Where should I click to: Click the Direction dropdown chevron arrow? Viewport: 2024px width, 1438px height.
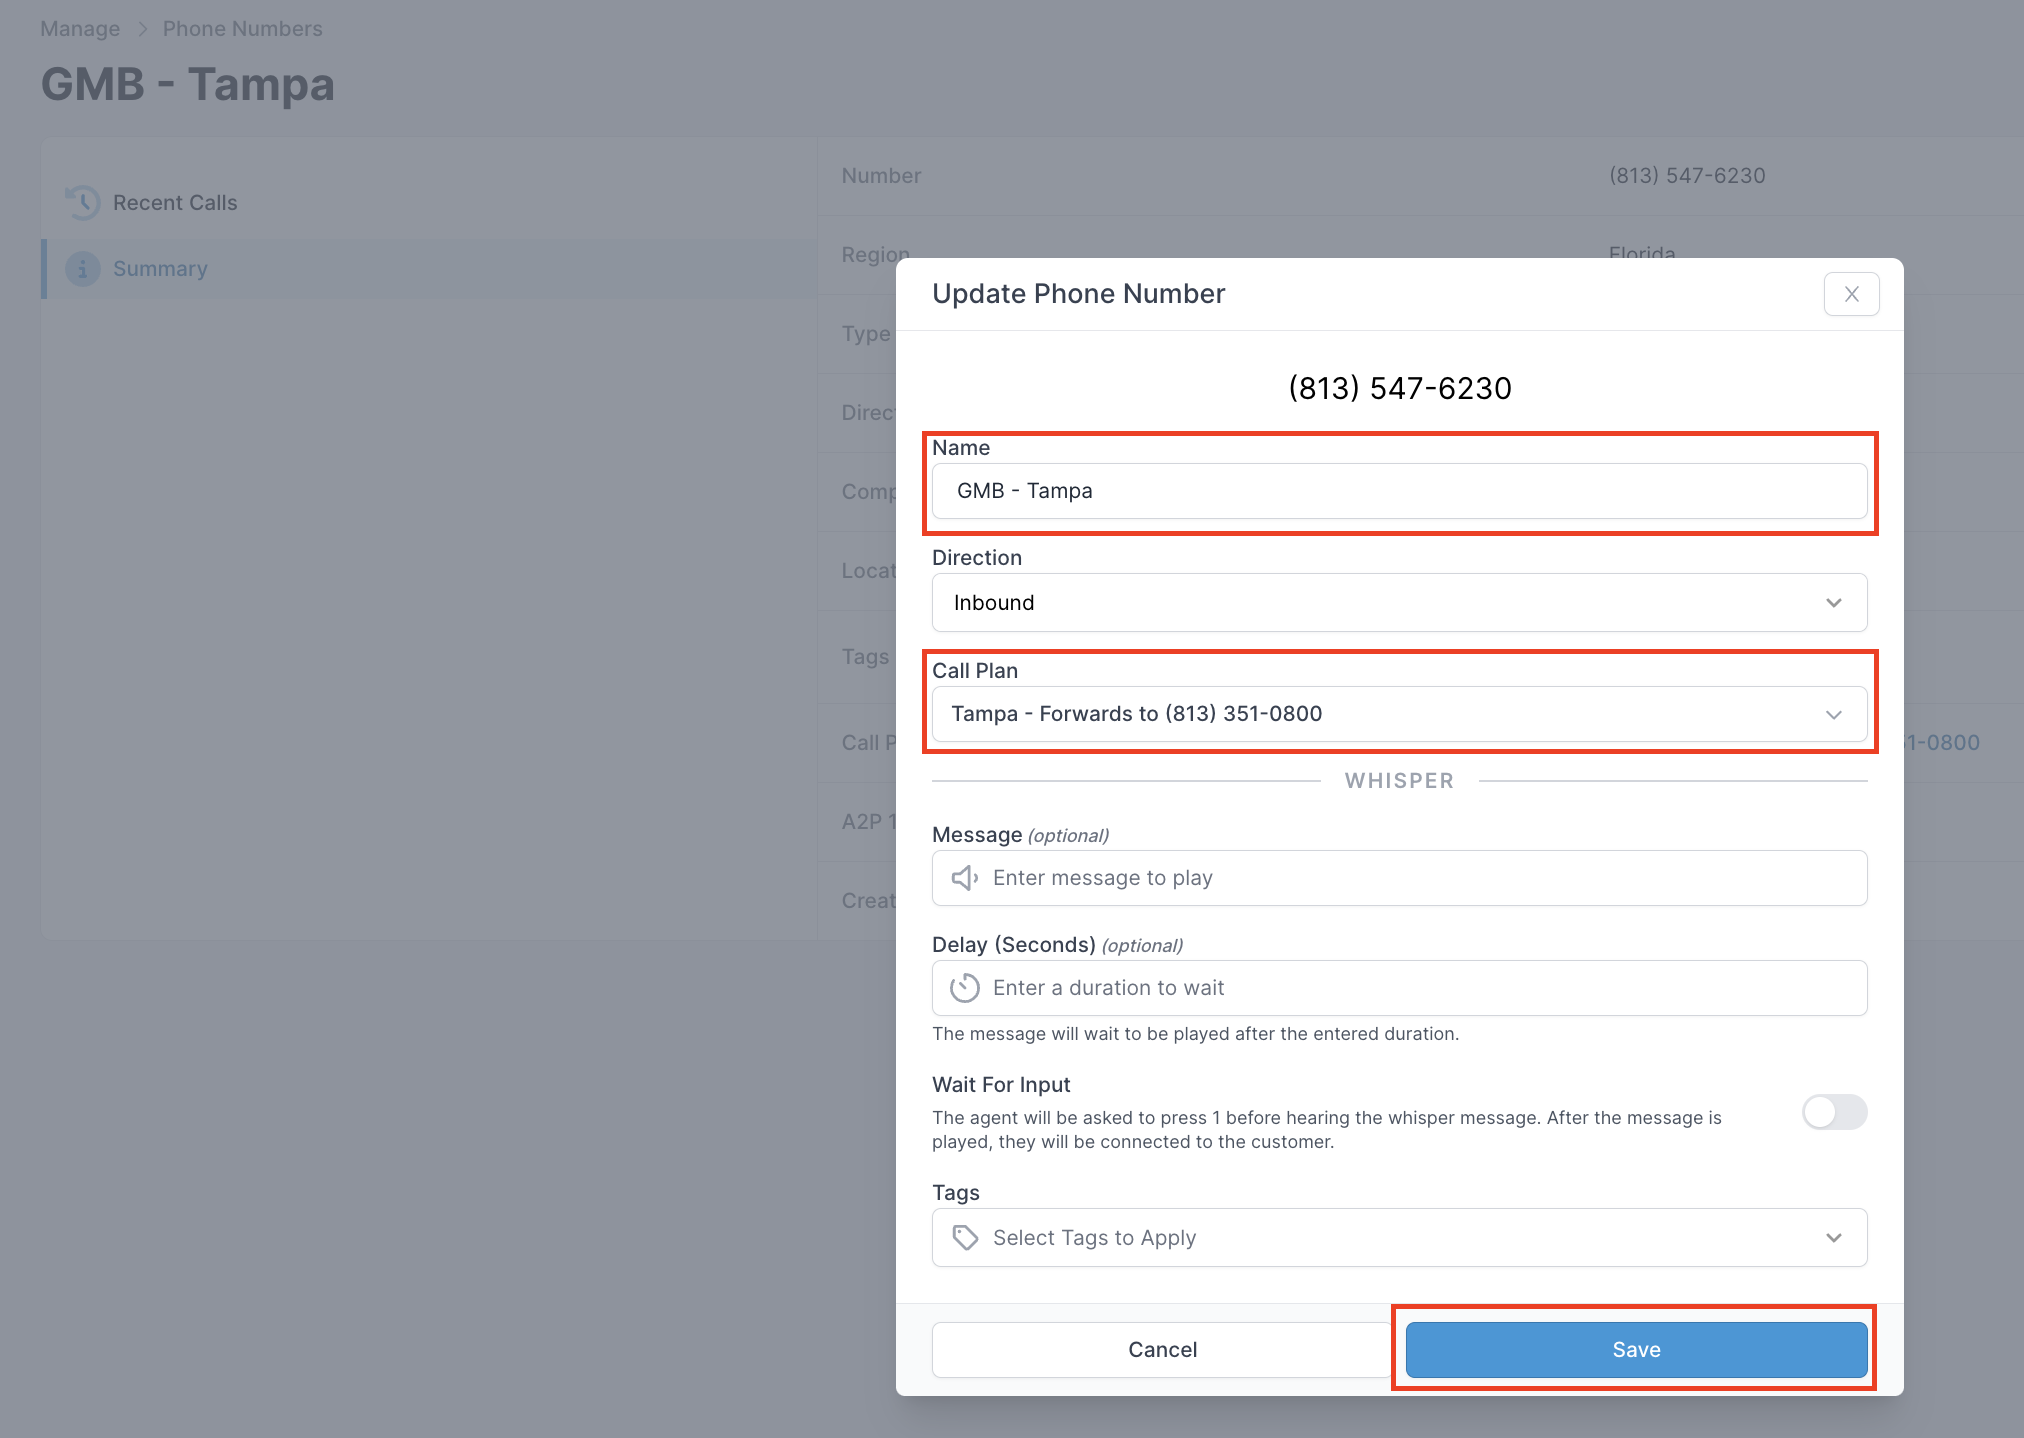(x=1834, y=603)
